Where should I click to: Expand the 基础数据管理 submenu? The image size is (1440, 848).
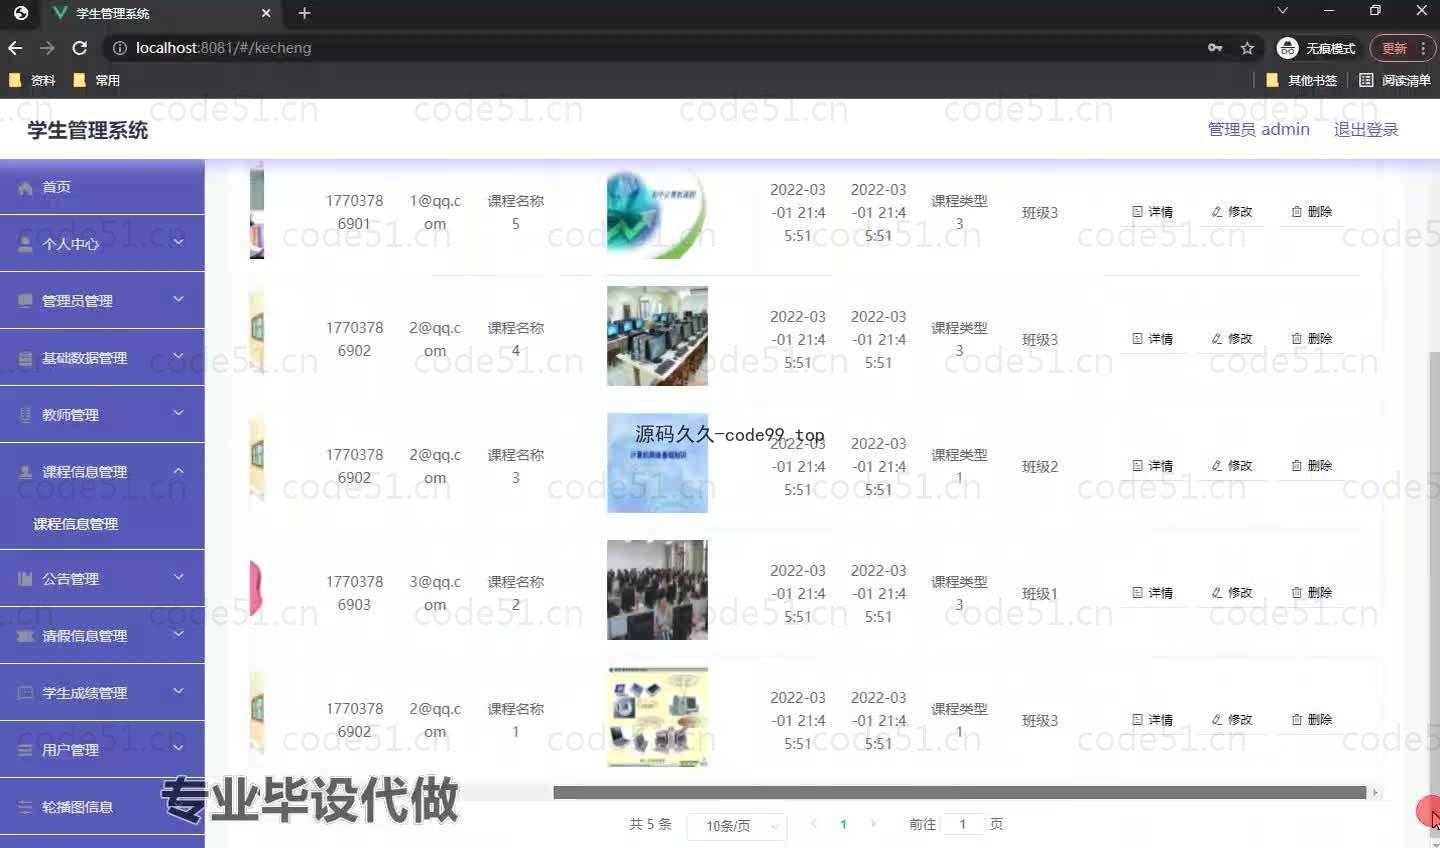coord(179,356)
